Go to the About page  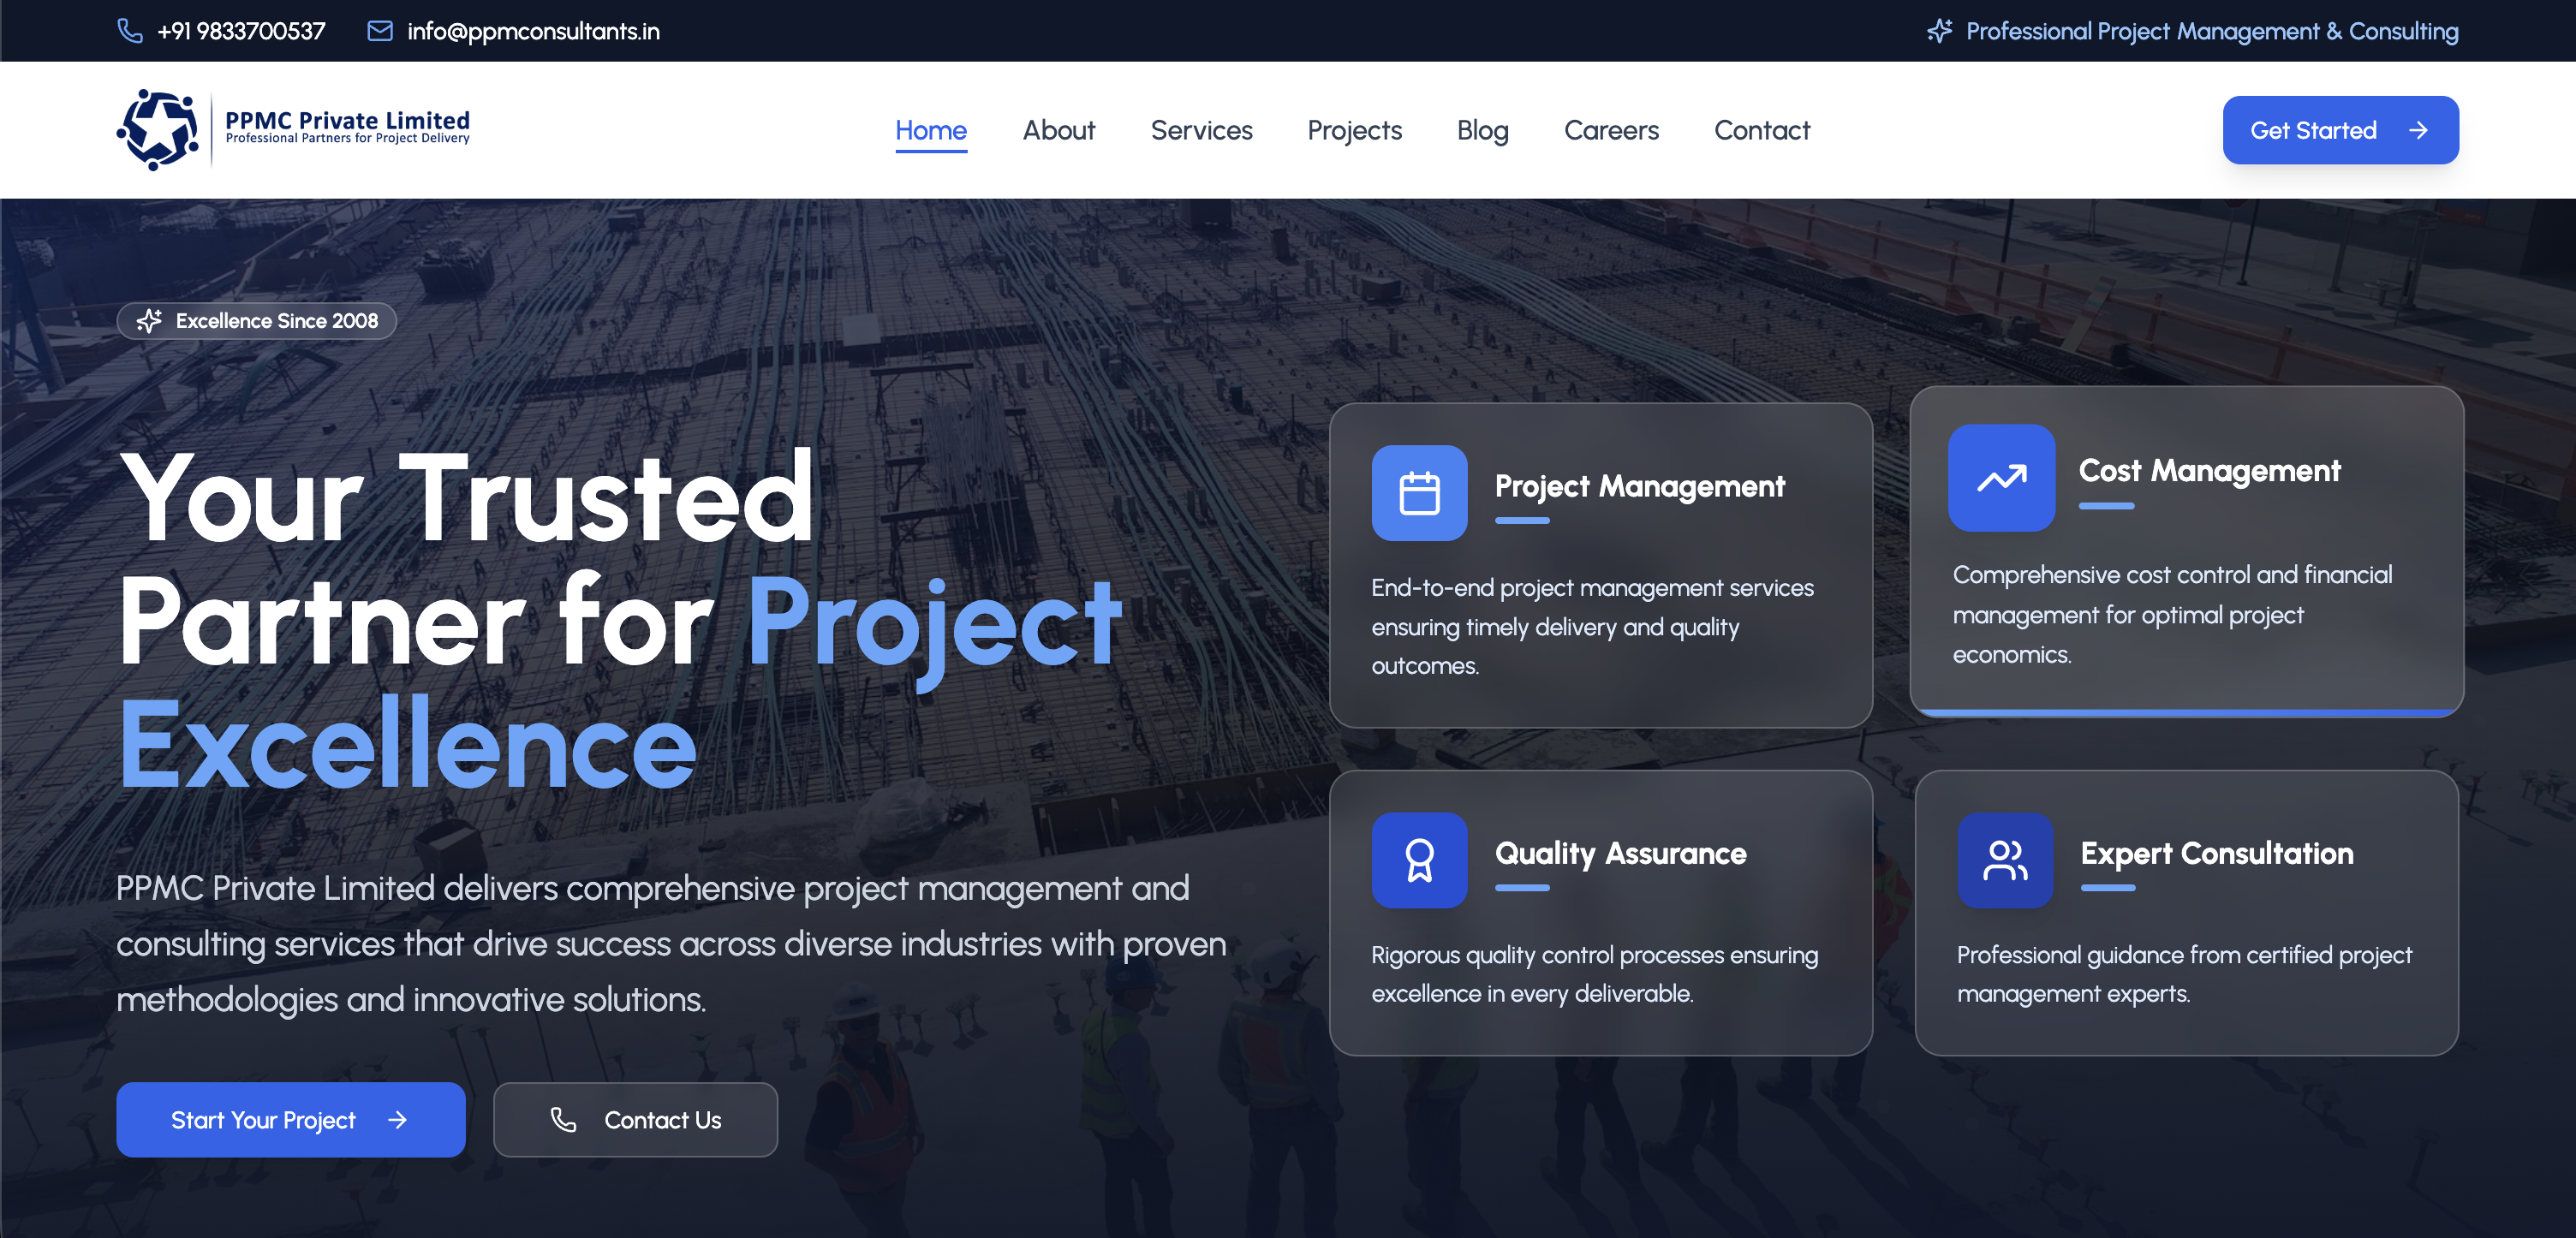pos(1058,130)
